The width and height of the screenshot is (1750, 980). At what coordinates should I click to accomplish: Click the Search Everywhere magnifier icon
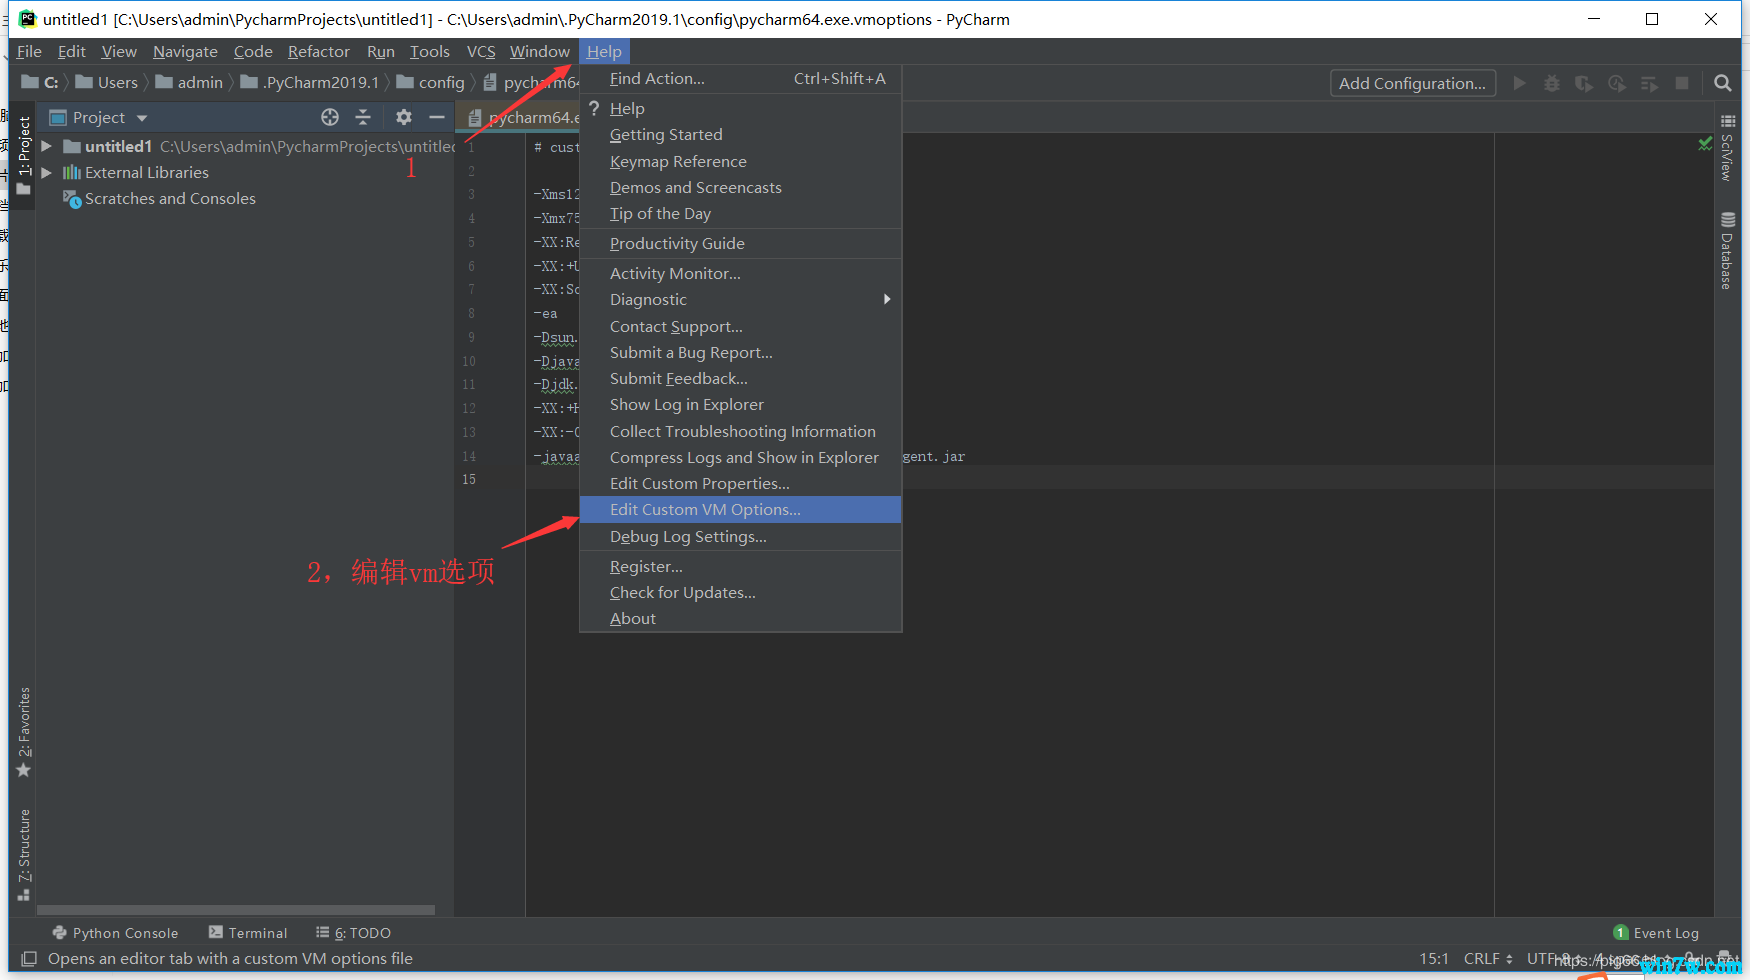1722,83
